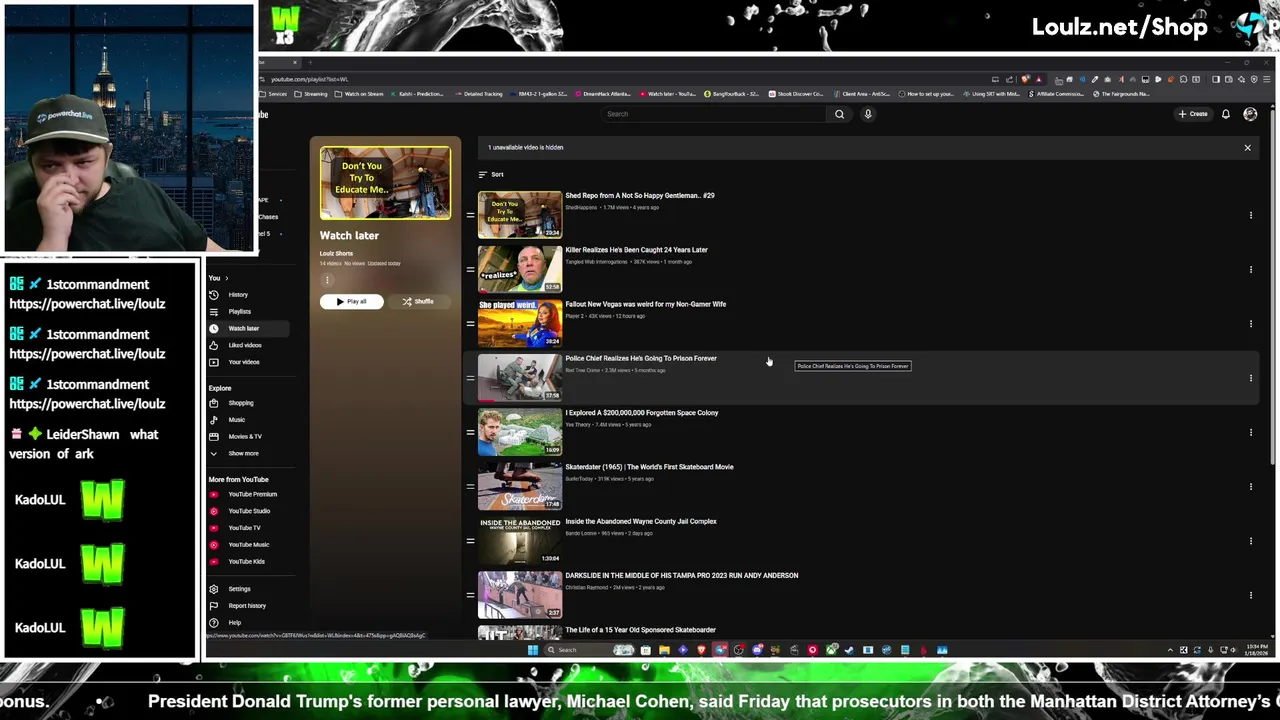Start voice search with the microphone icon
The image size is (1280, 720).
868,114
